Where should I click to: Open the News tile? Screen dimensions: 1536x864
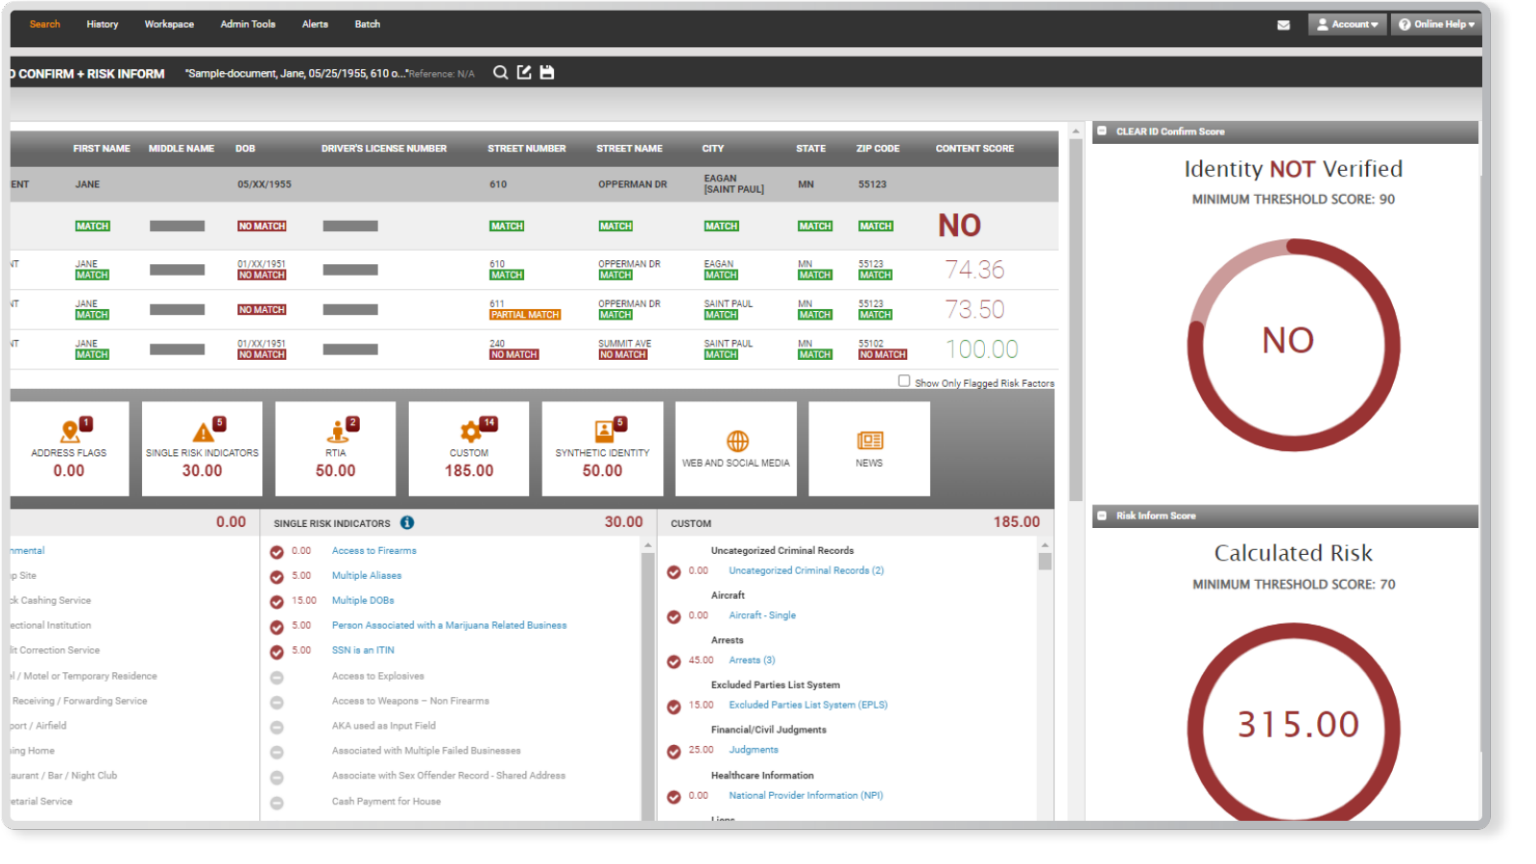click(x=869, y=449)
